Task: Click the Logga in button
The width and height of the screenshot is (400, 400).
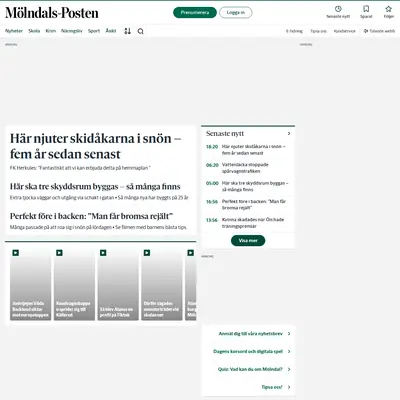Action: pyautogui.click(x=236, y=13)
